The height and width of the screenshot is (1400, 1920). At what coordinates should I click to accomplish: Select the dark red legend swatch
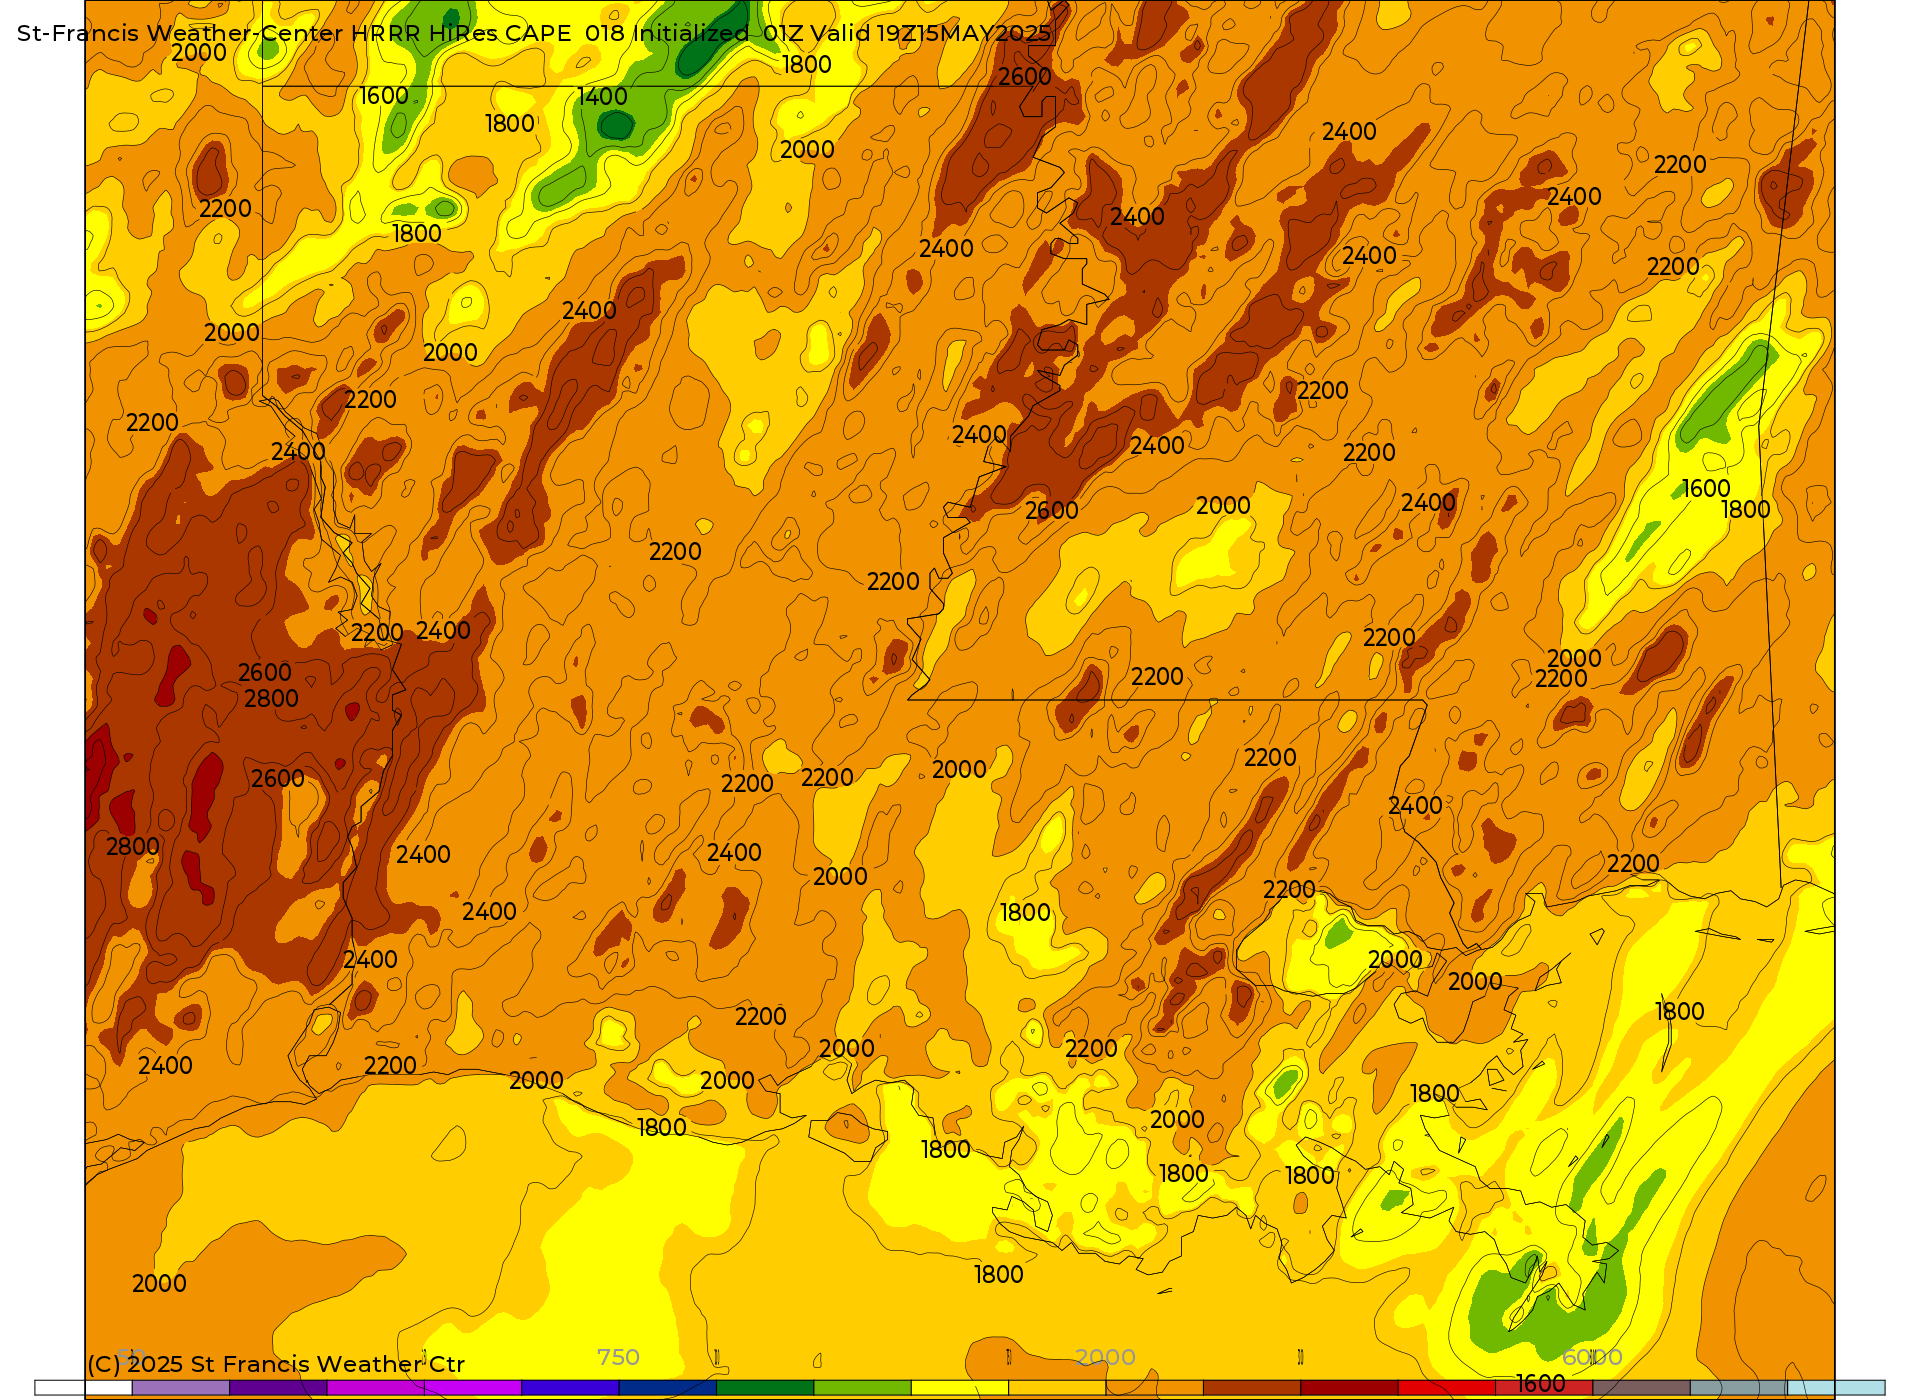[1349, 1388]
